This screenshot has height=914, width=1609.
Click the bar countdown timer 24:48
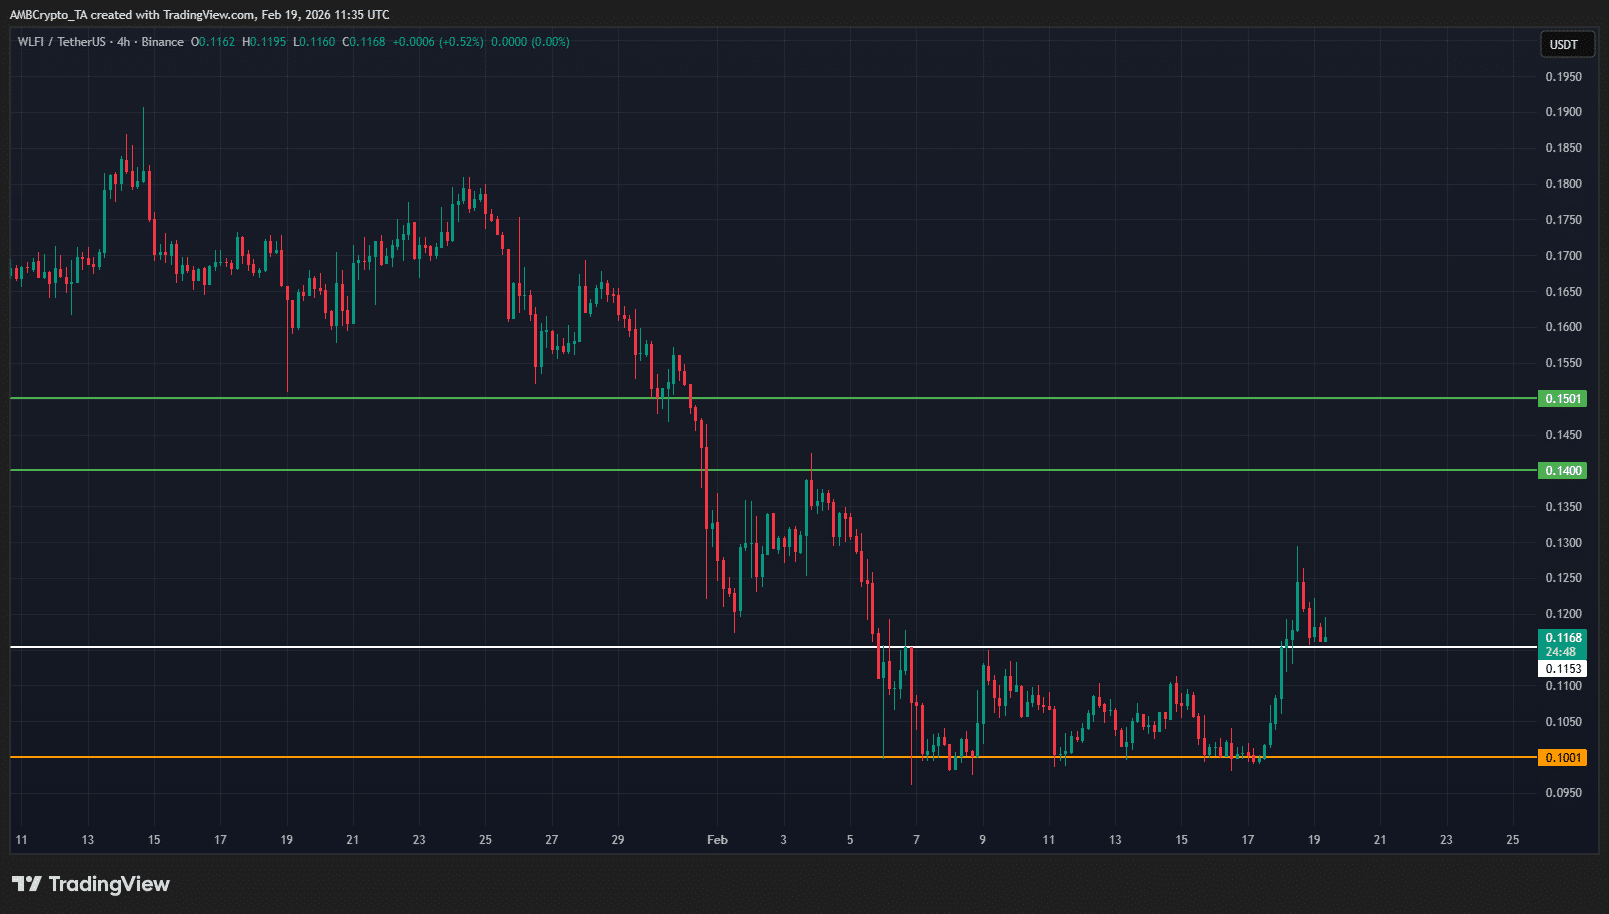click(1563, 650)
